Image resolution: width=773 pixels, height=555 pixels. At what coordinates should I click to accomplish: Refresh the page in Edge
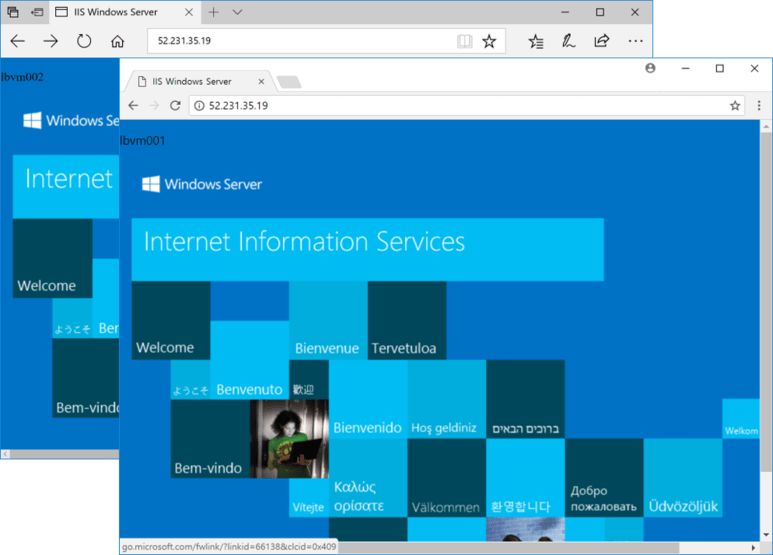84,42
